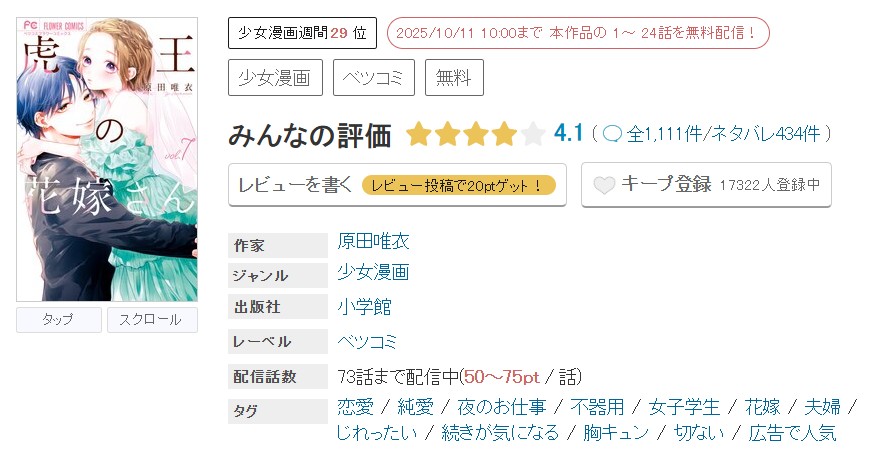Open the 少女漫画 genre link
The width and height of the screenshot is (891, 467).
[373, 272]
